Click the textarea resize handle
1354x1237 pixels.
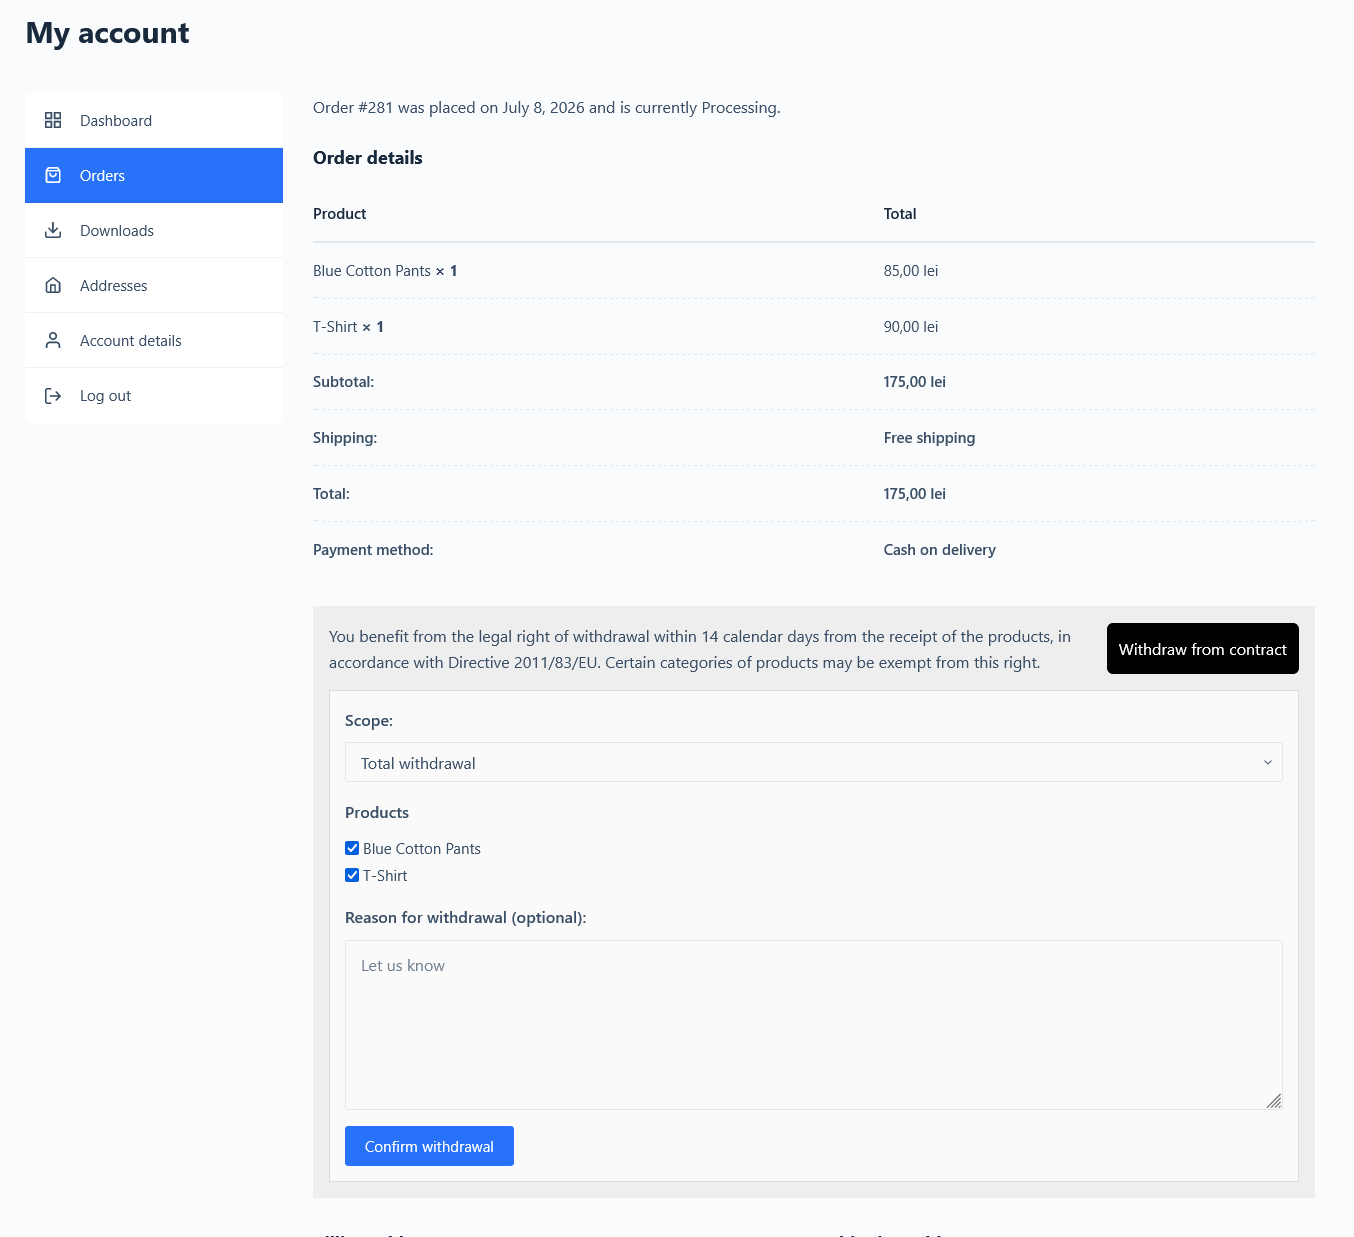point(1273,1101)
